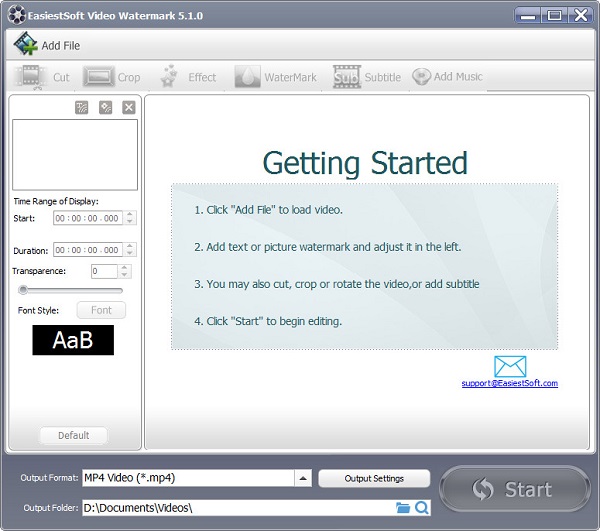600x531 pixels.
Task: Click the envelope email icon
Action: [x=510, y=366]
